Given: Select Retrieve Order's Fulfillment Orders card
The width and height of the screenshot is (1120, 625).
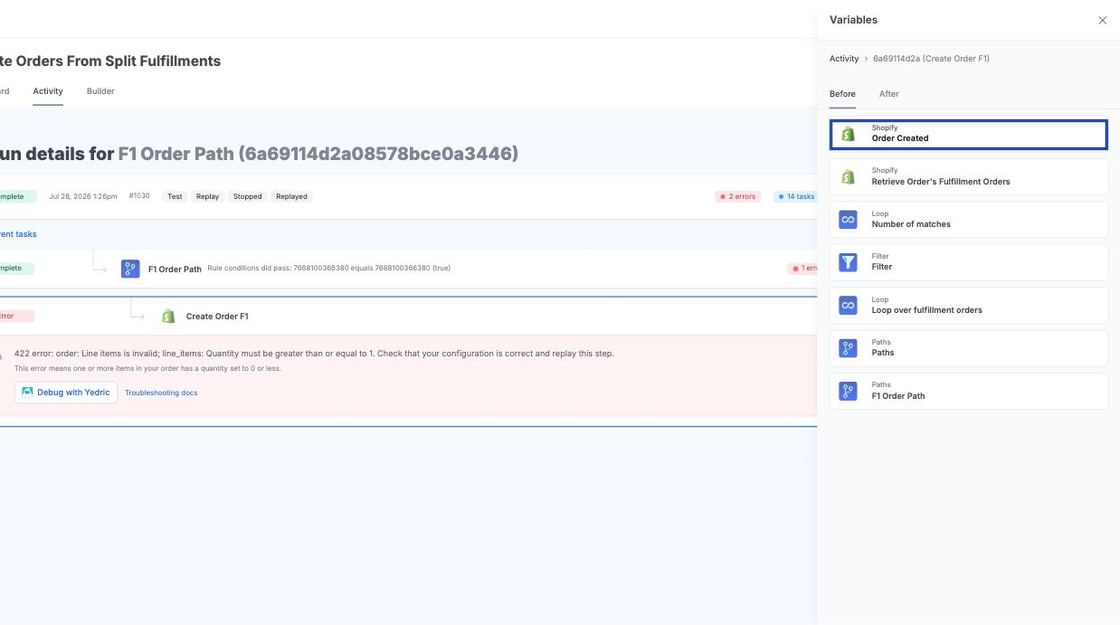Looking at the screenshot, I should click(x=969, y=176).
